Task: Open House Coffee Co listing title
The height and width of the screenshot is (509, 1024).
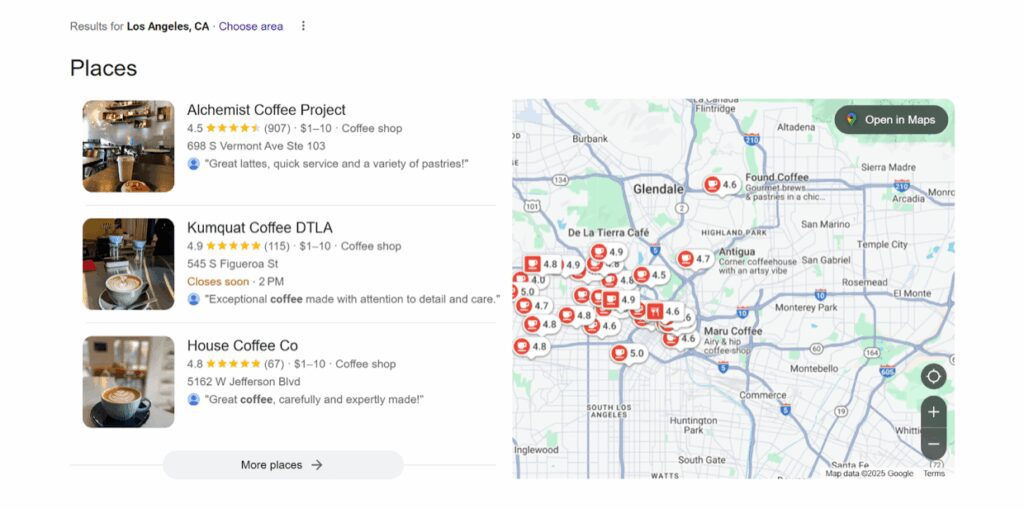Action: [x=242, y=345]
